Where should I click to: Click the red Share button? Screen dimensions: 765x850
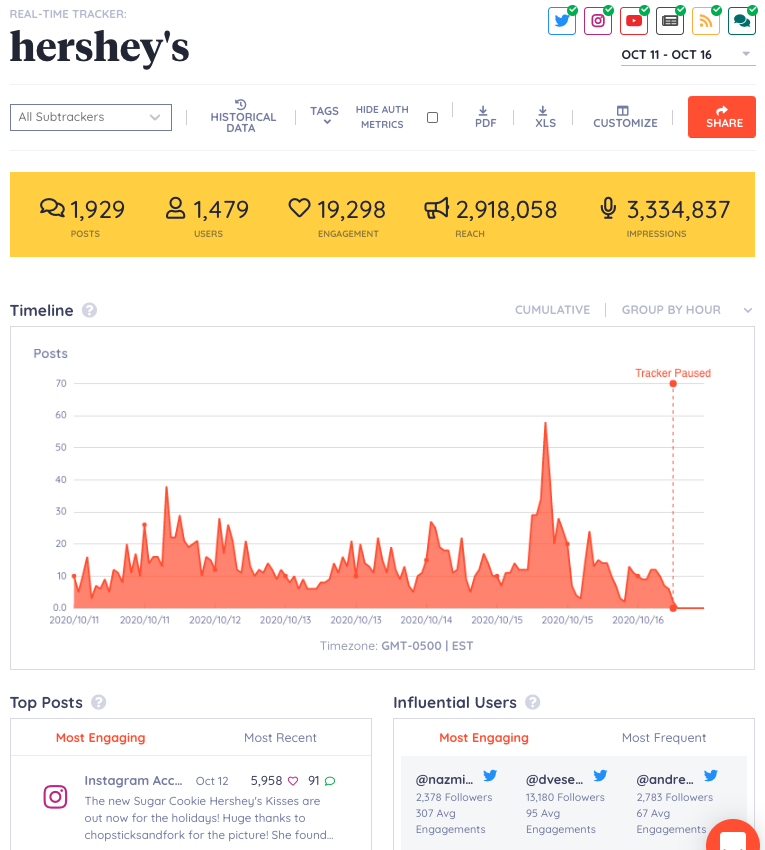721,117
